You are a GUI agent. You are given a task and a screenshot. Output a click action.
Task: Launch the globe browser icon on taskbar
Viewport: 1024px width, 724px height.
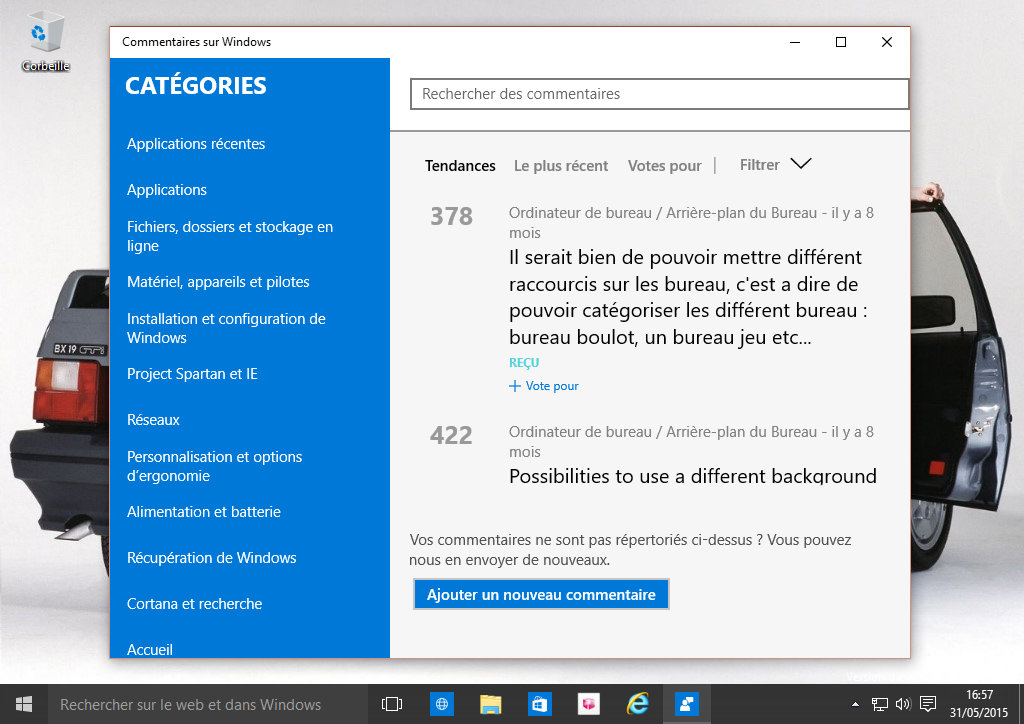pos(441,704)
